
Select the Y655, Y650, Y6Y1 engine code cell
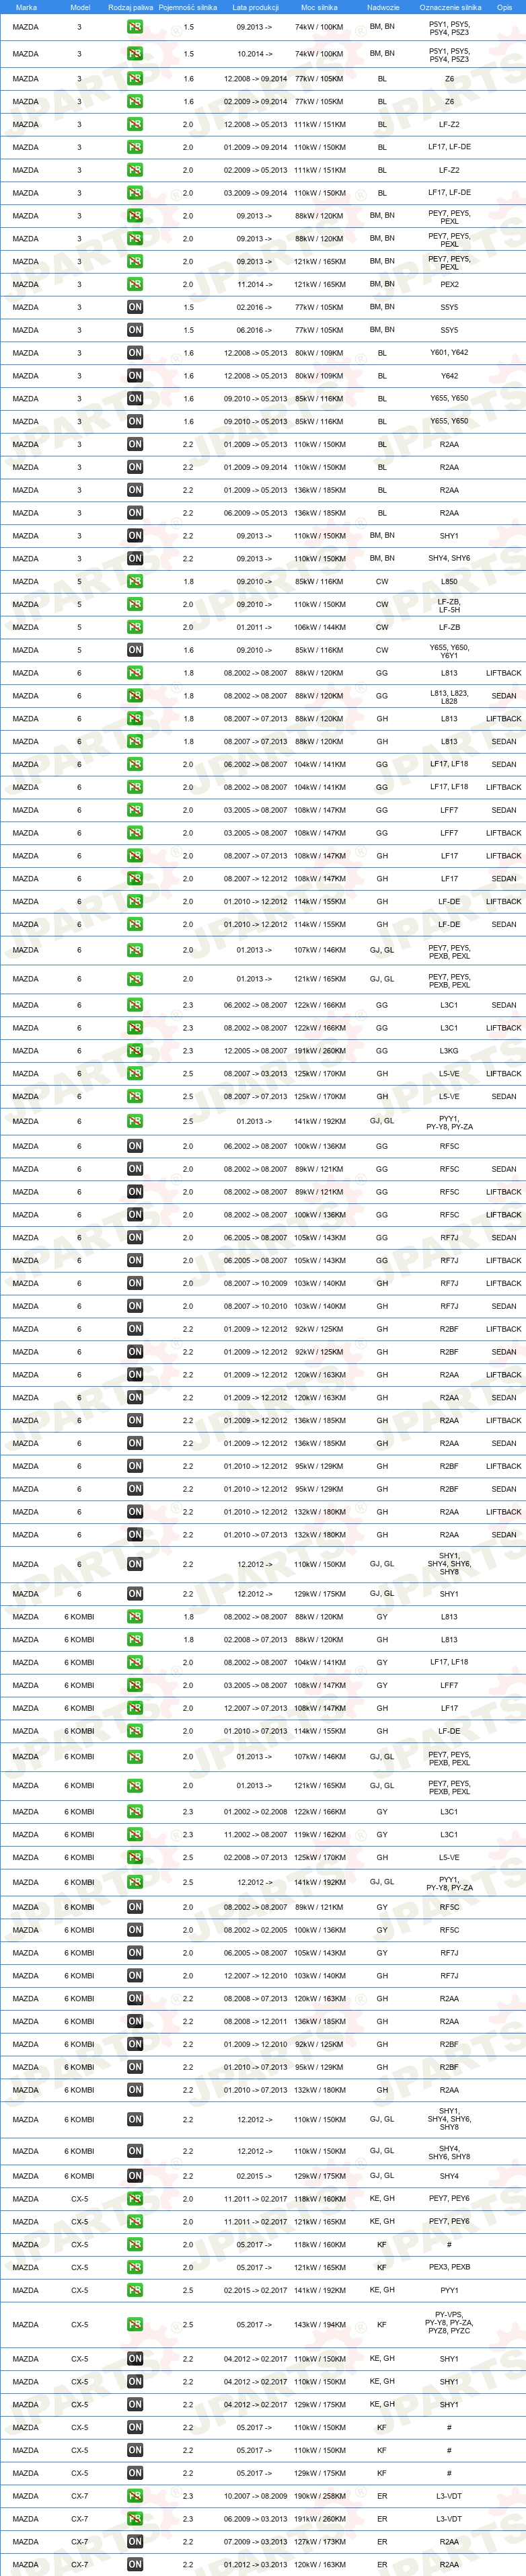click(450, 651)
